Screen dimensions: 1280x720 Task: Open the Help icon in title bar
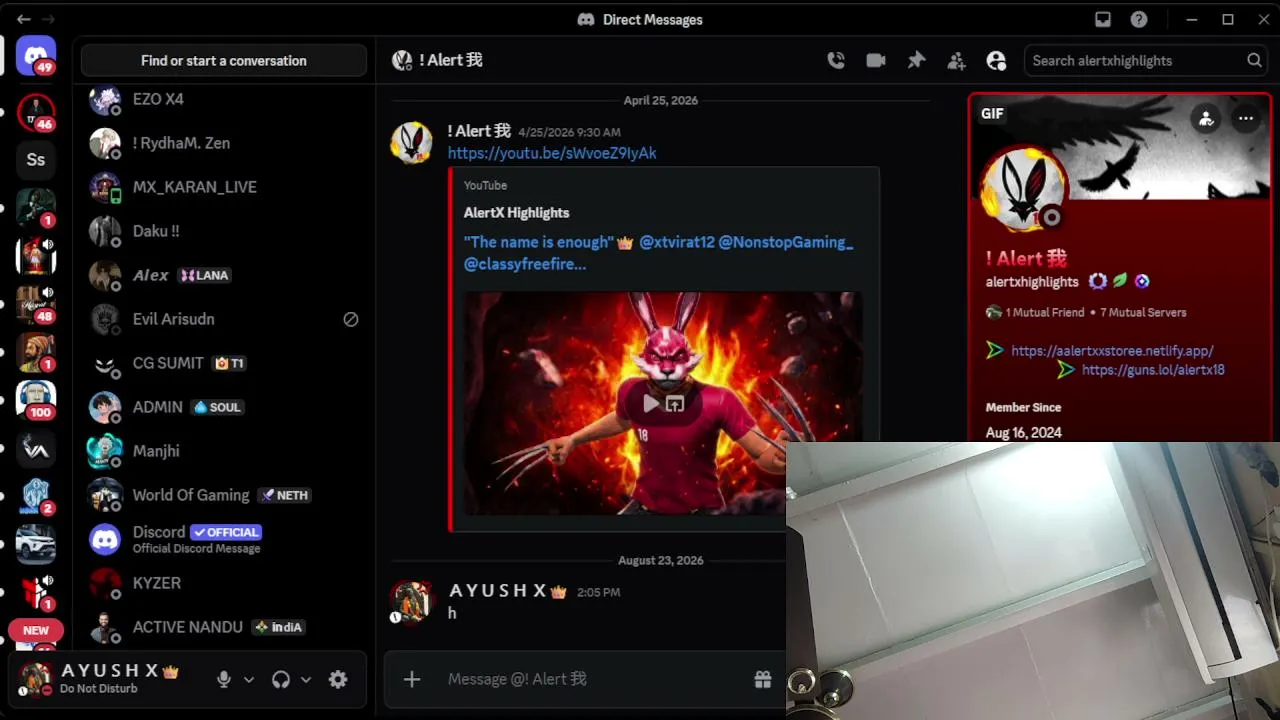click(x=1139, y=19)
